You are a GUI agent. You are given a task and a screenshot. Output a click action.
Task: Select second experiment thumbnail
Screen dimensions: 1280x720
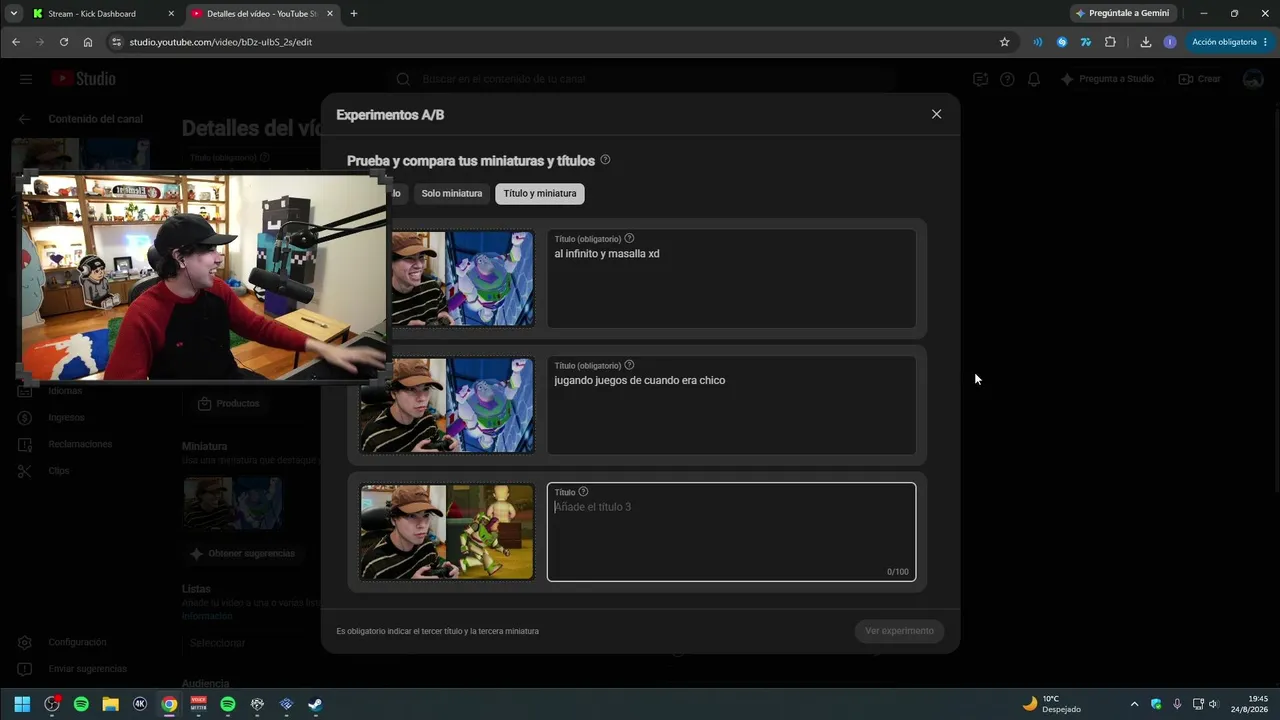[447, 405]
